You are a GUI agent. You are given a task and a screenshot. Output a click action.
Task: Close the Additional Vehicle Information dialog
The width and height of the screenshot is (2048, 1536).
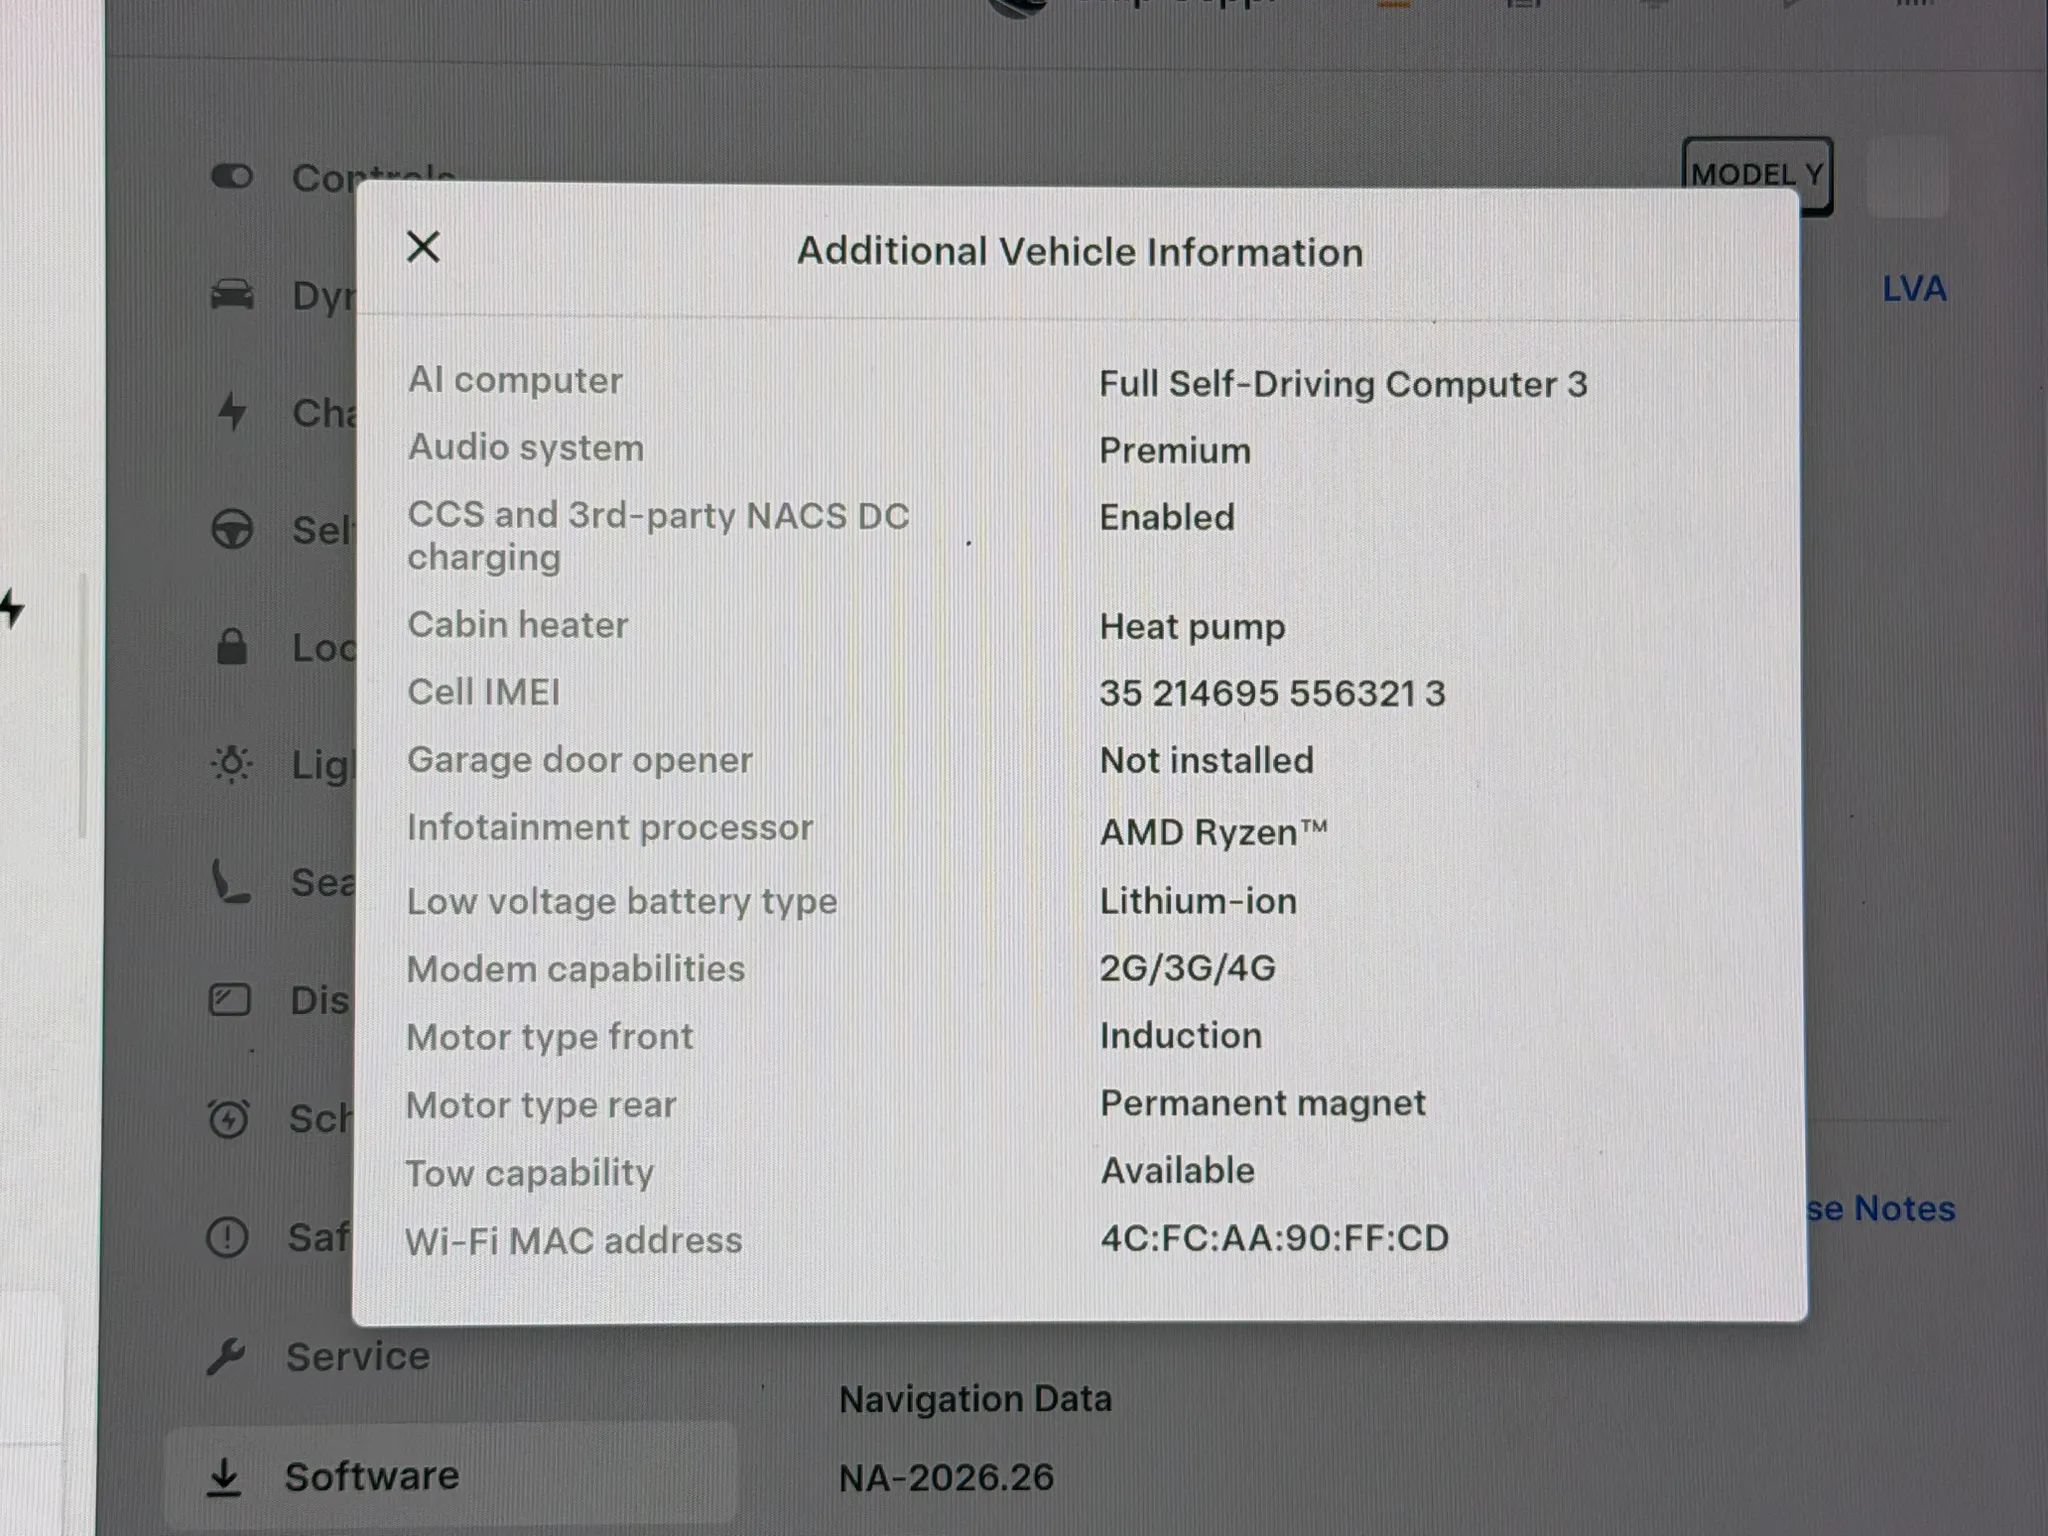(423, 247)
